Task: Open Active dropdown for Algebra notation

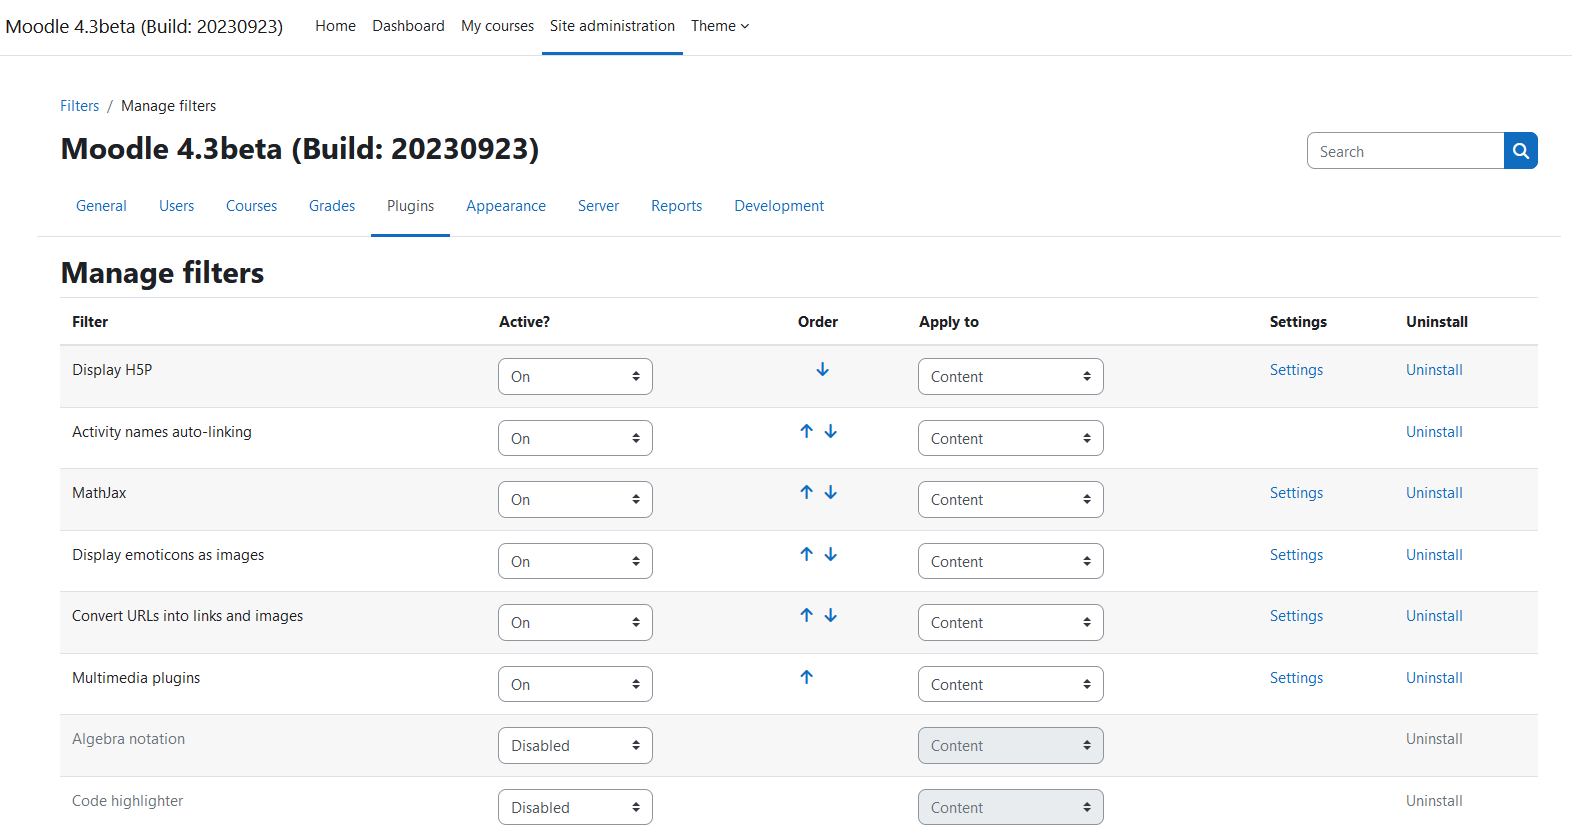Action: pyautogui.click(x=575, y=746)
